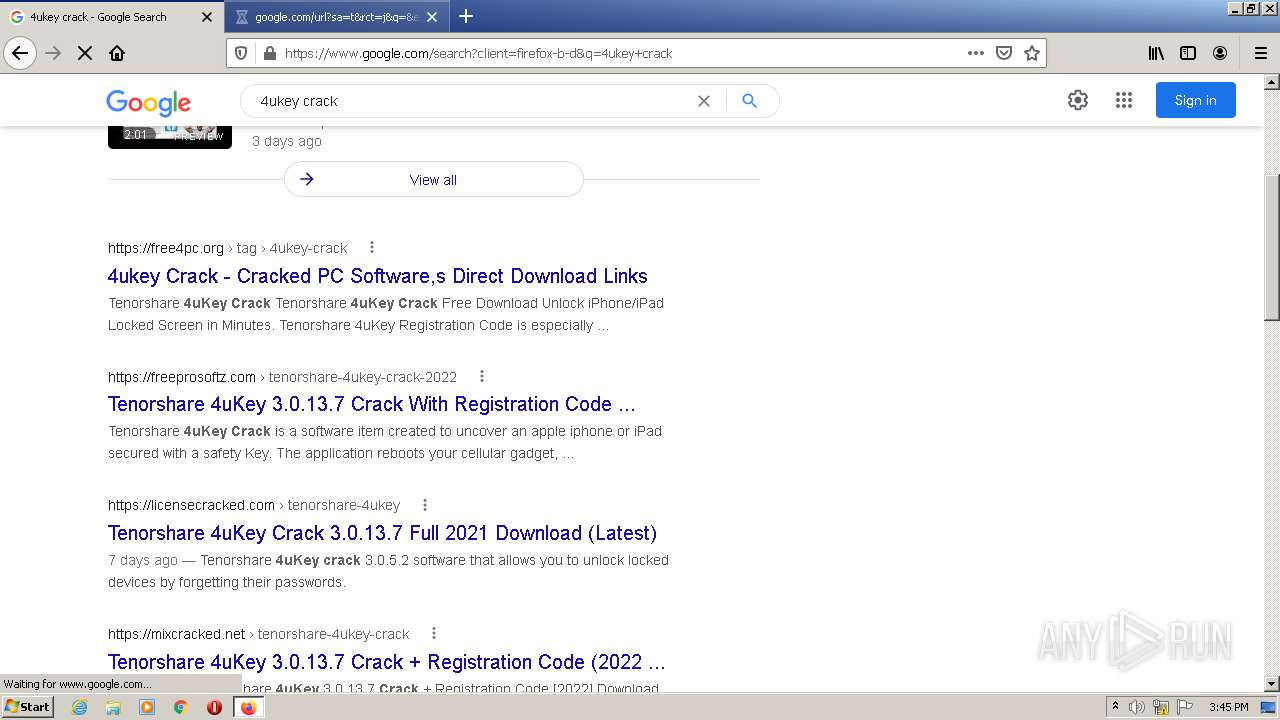Bookmark this page with the star

[1032, 53]
